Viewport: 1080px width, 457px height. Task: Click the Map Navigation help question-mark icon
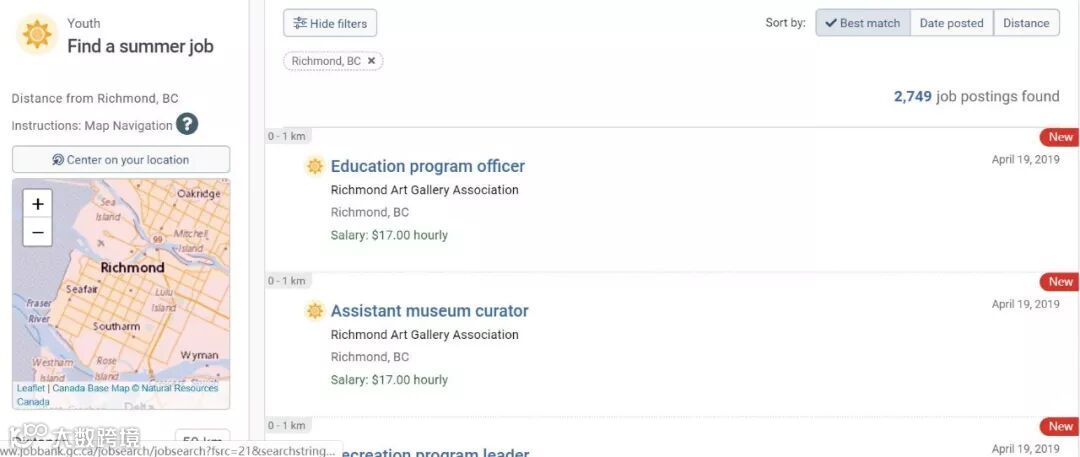pos(187,124)
